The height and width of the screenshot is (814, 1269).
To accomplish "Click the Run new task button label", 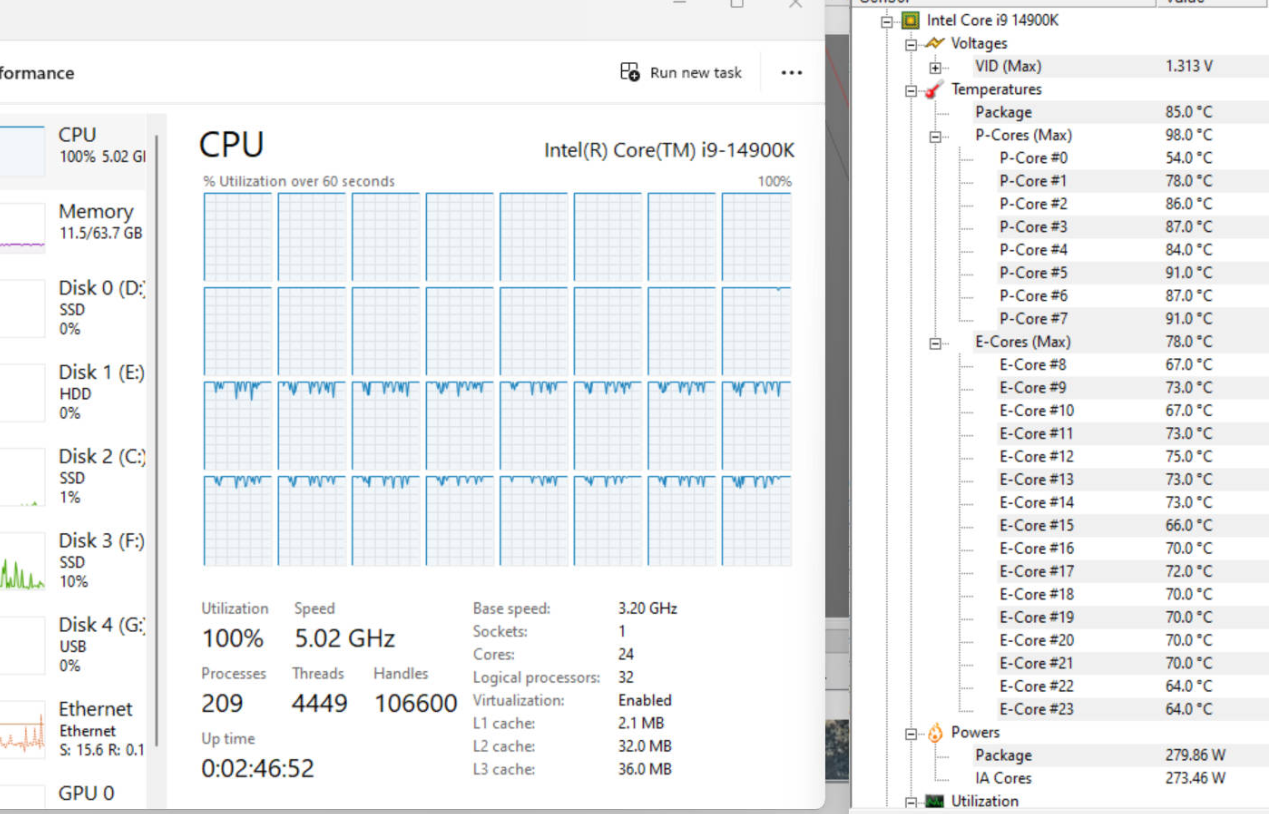I will (x=696, y=72).
